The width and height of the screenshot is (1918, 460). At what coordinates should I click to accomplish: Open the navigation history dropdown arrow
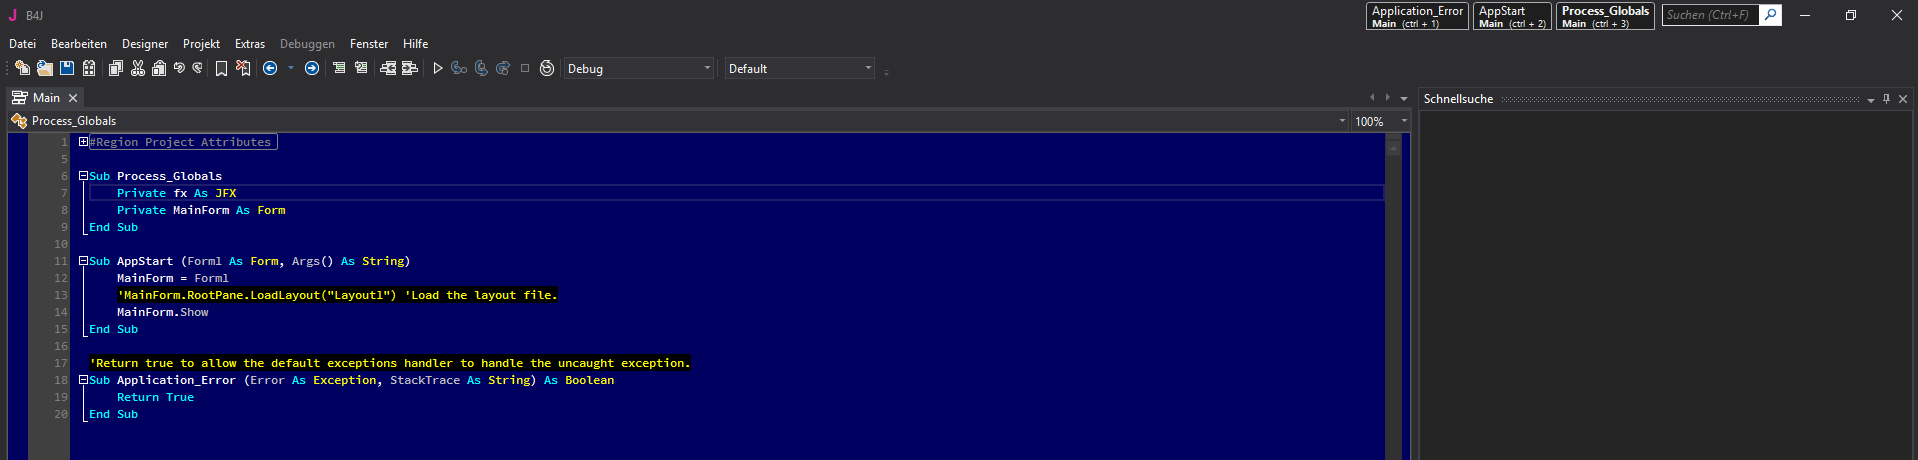291,68
